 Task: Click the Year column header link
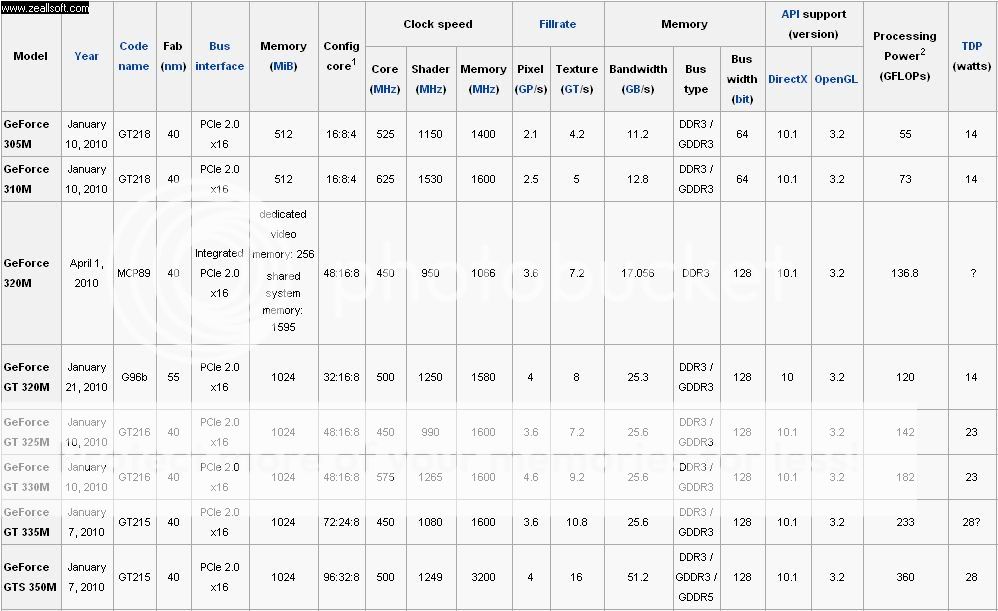pyautogui.click(x=86, y=56)
